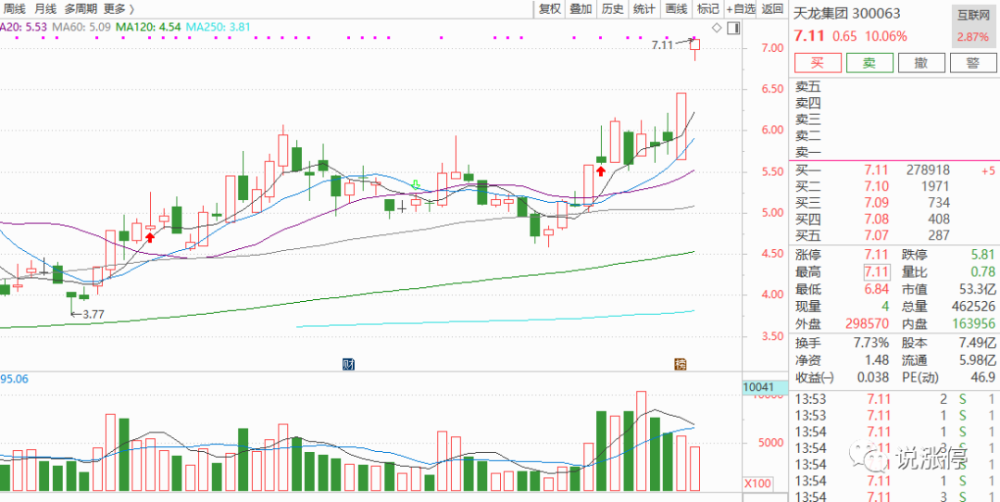
Task: Click the 7.11 high price annotation on chart
Action: click(662, 45)
